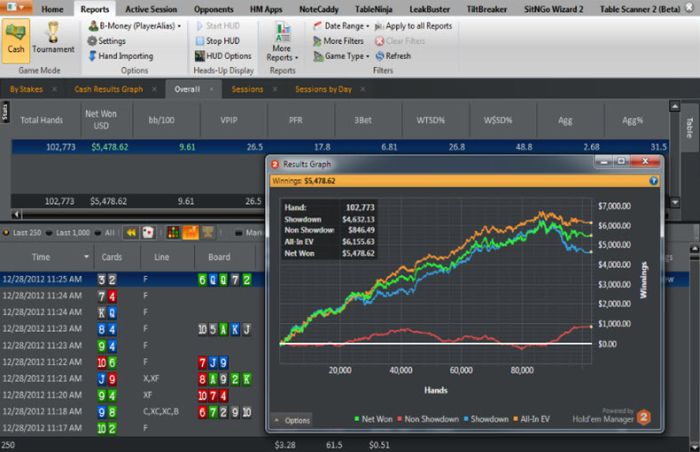Open Settings in the Options group

click(107, 41)
